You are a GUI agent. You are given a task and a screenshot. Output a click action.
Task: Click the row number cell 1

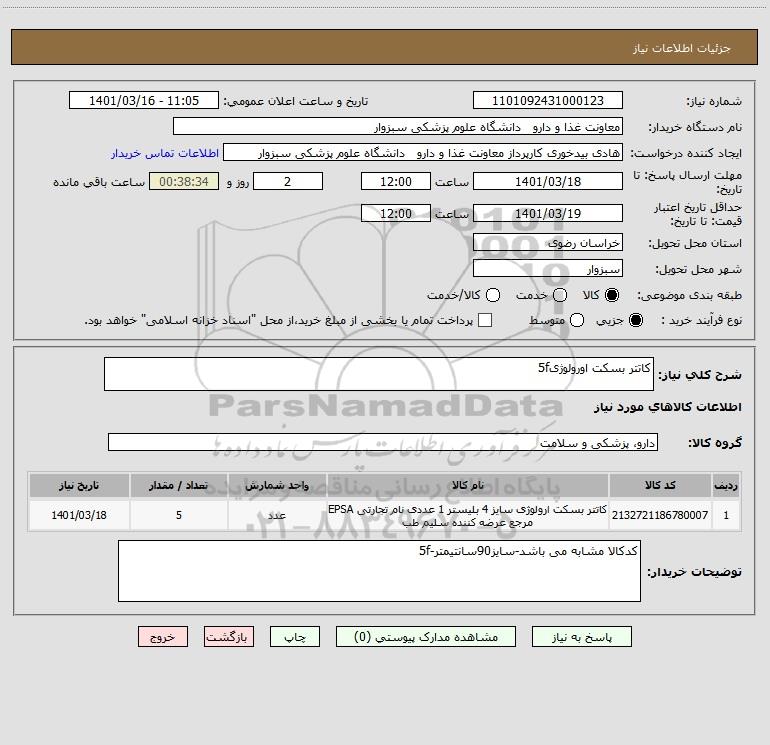coord(726,515)
